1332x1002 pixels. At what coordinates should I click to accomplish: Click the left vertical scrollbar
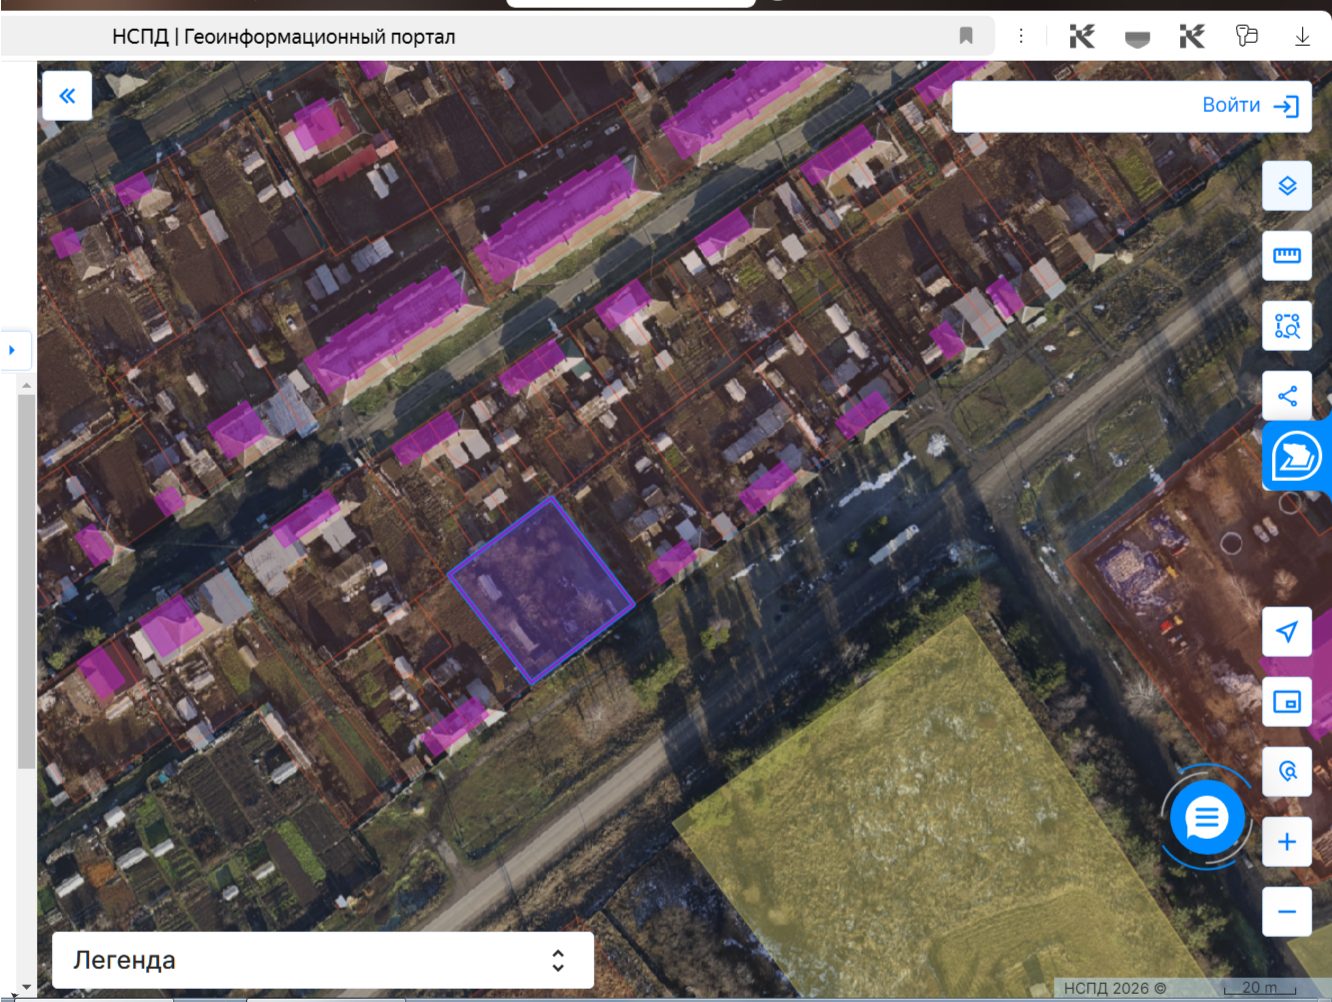point(26,580)
